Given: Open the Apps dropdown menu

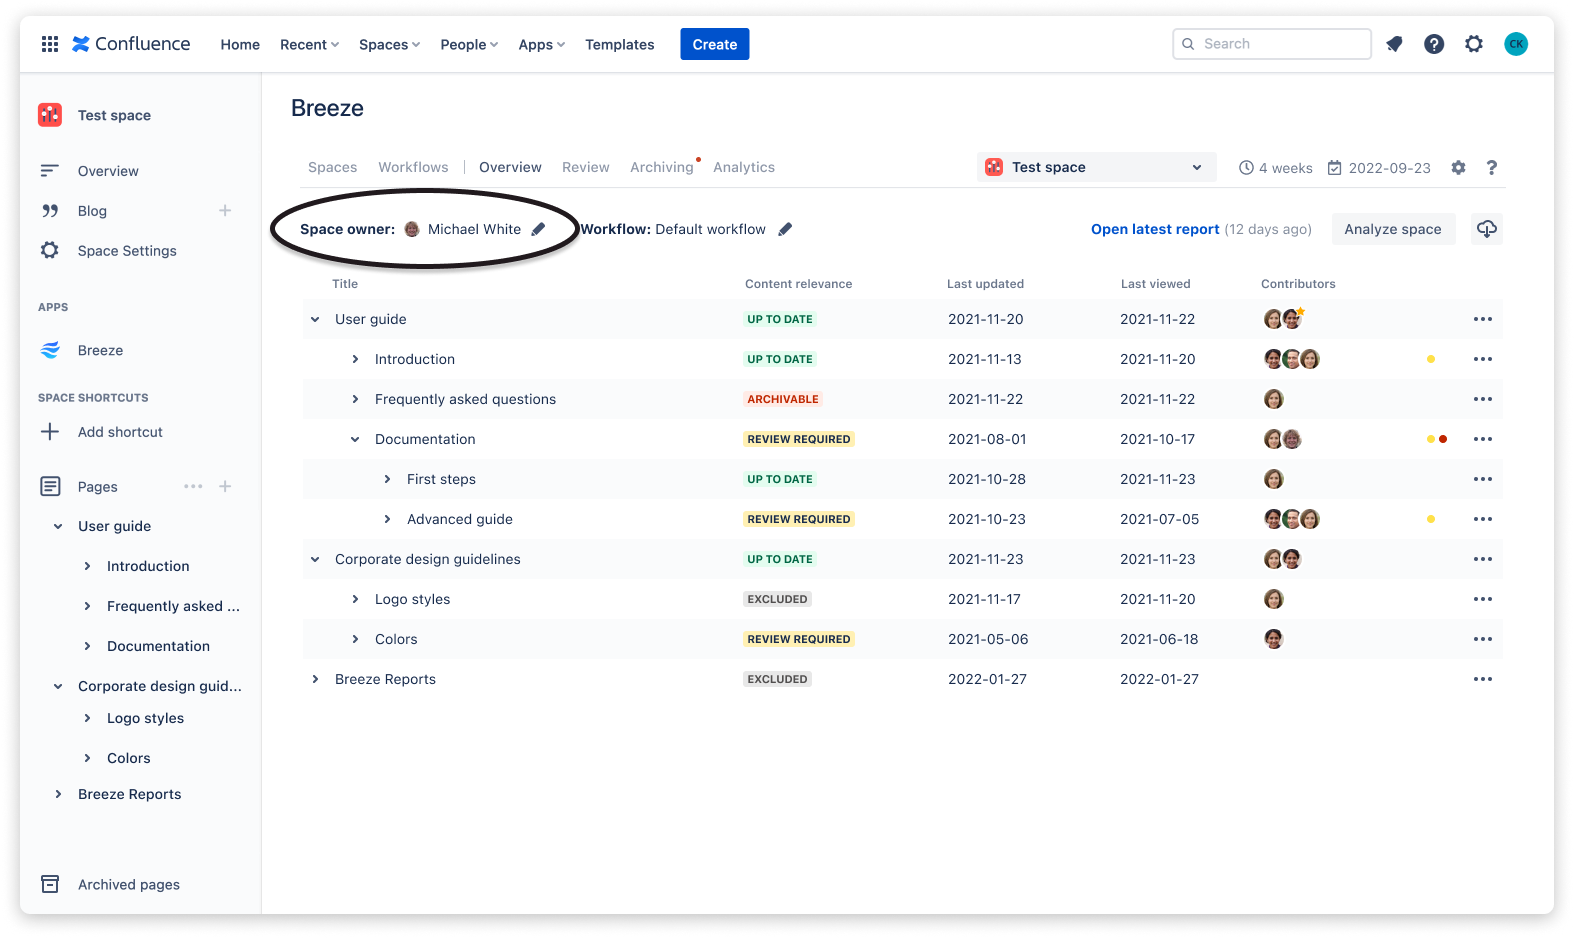Looking at the screenshot, I should (x=541, y=45).
